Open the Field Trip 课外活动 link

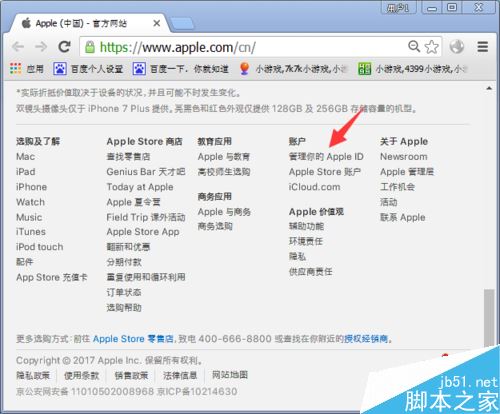point(146,217)
